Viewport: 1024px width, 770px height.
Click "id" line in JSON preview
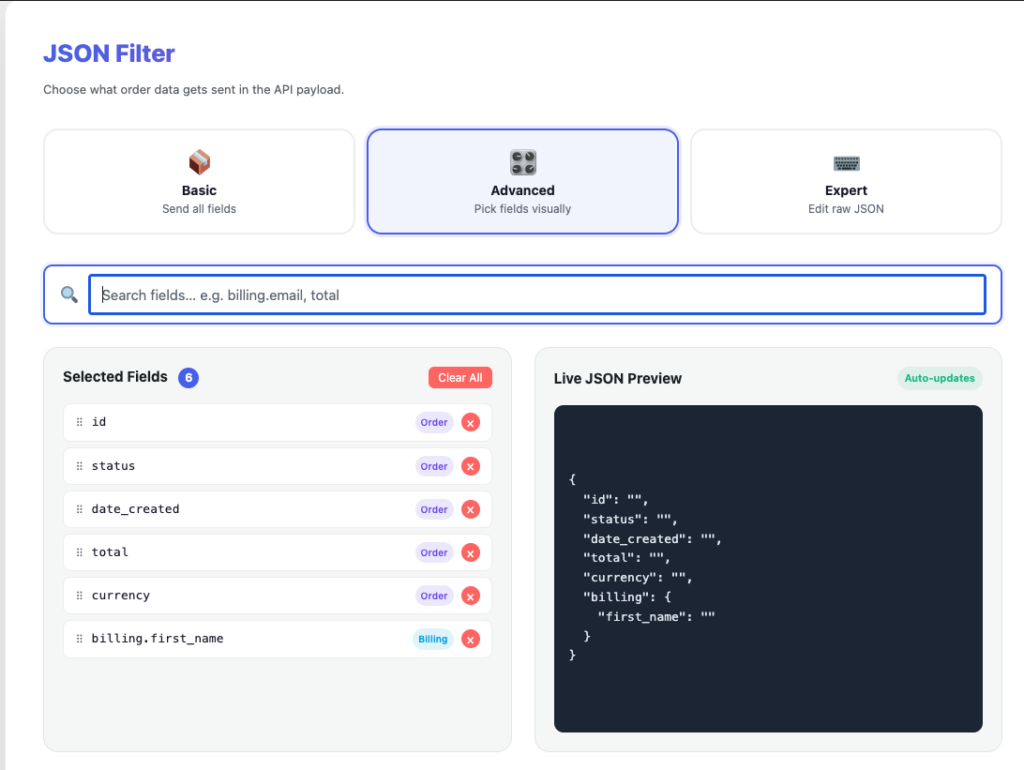tap(615, 500)
